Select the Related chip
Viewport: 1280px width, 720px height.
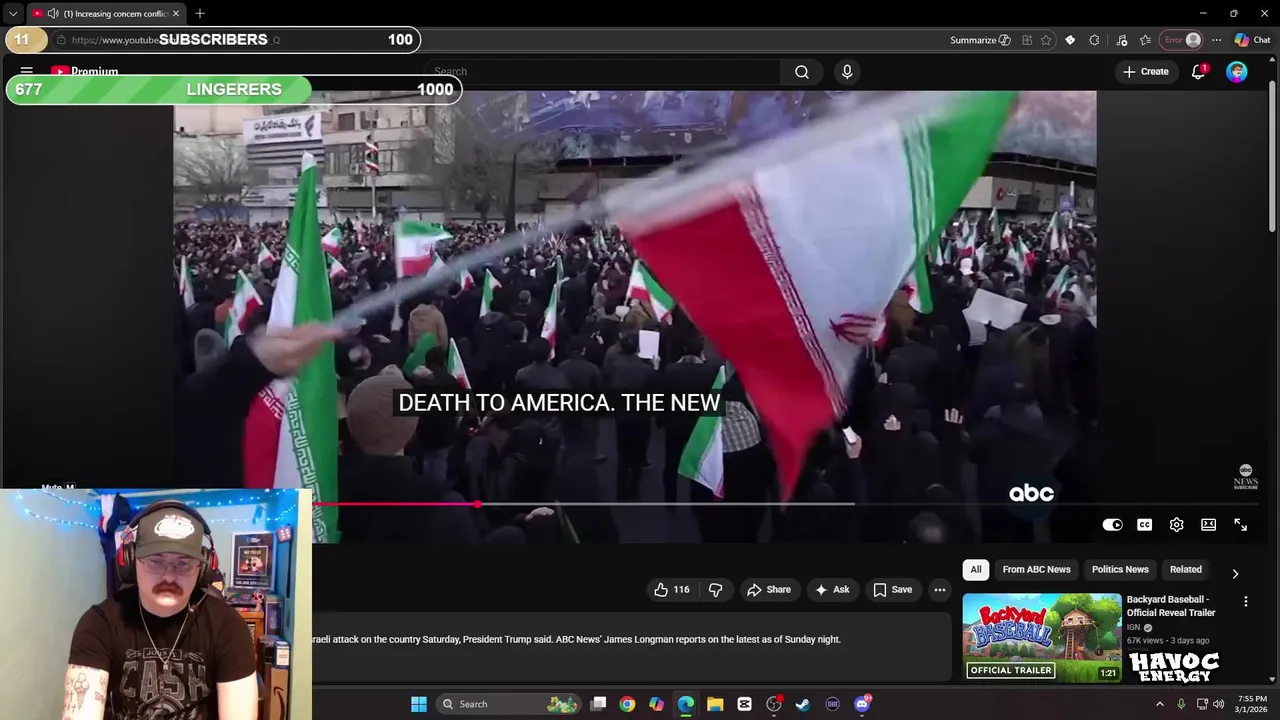(x=1186, y=570)
